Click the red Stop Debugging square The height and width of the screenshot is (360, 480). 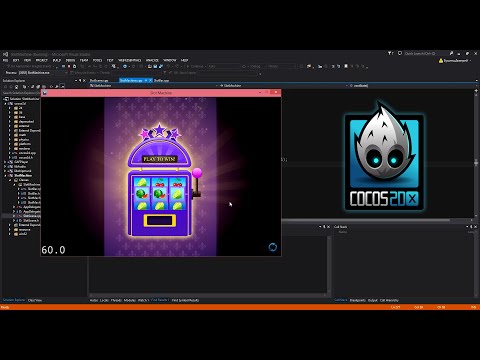click(x=69, y=66)
